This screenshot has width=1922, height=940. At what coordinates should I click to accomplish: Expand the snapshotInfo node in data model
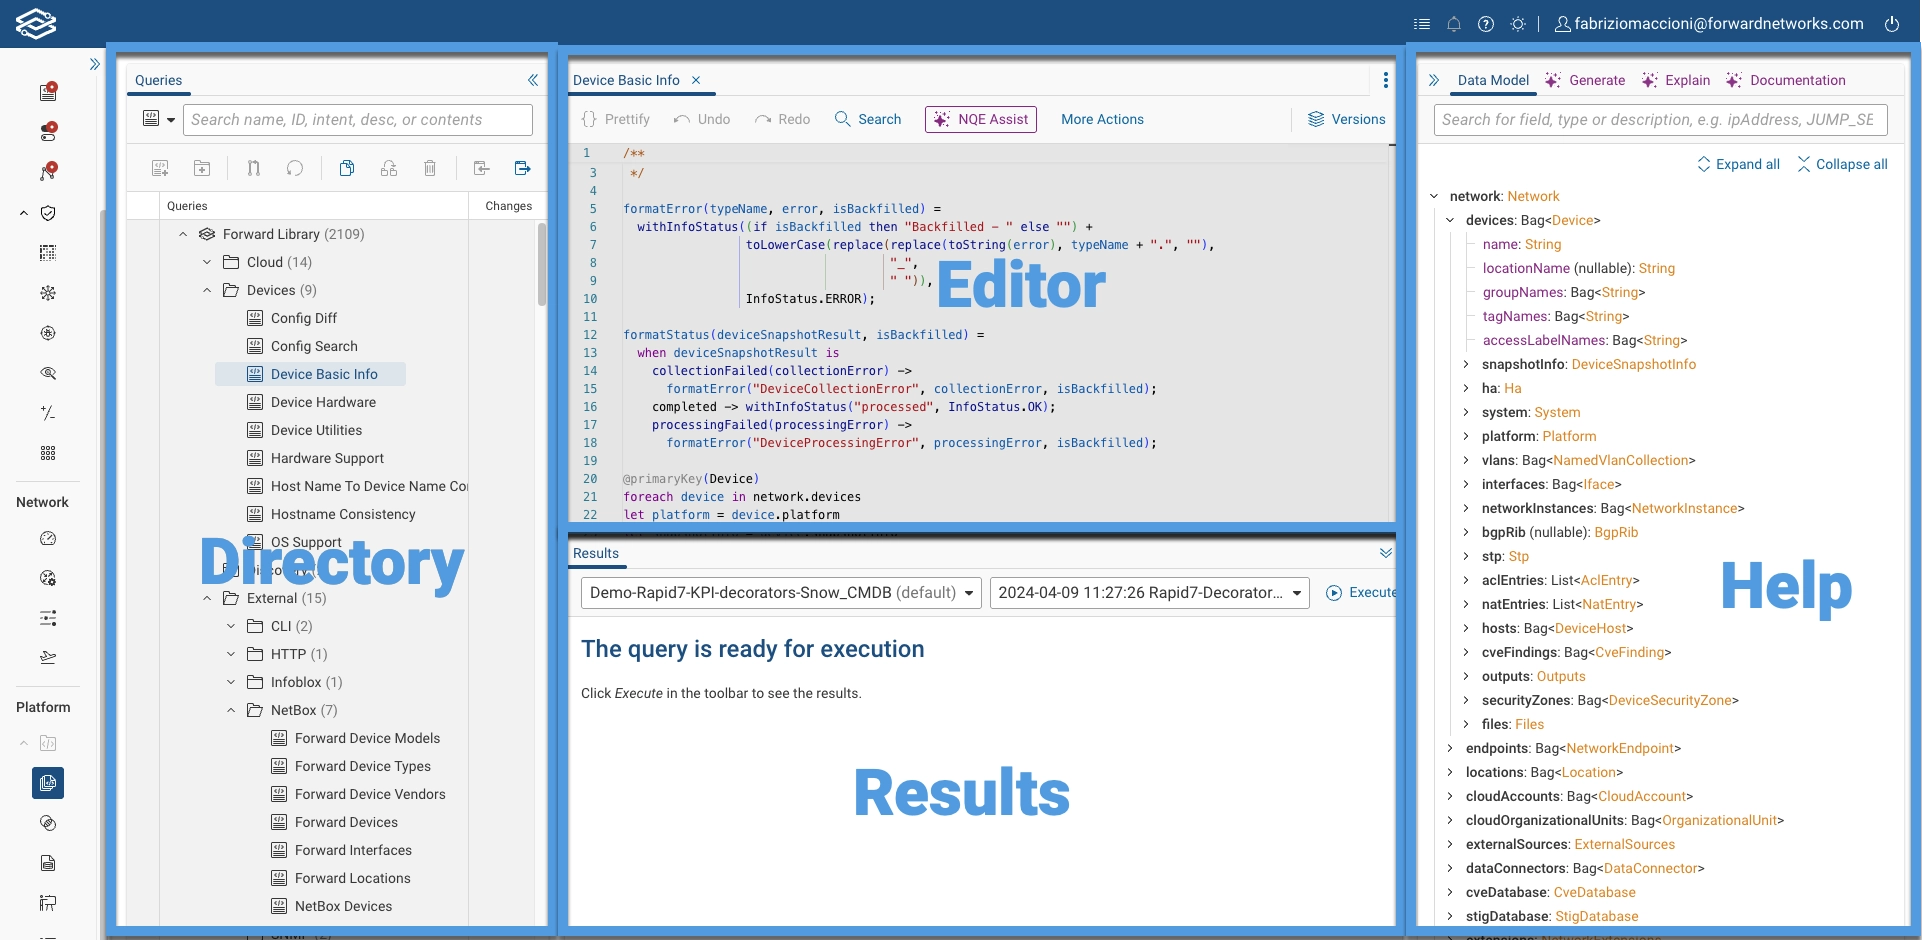1466,364
